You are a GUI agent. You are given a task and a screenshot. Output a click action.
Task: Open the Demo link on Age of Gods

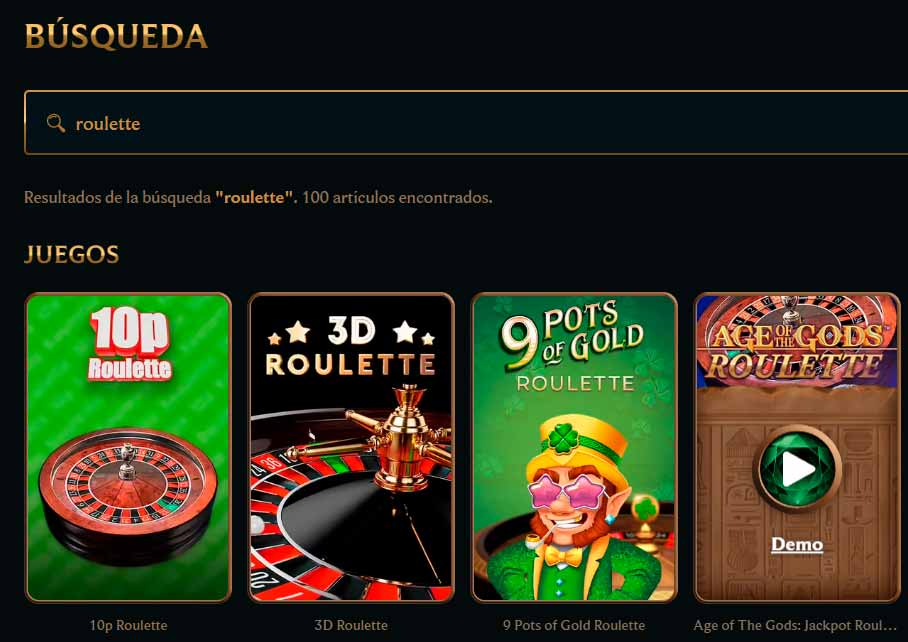click(797, 545)
